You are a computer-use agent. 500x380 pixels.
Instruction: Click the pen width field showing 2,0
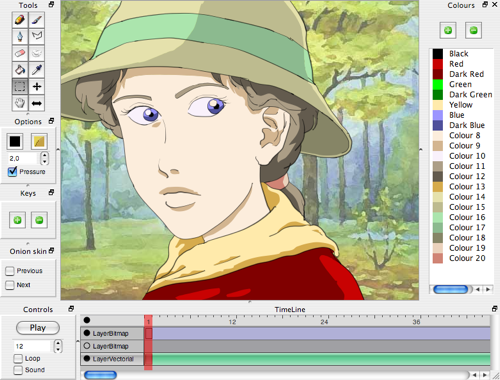(x=23, y=158)
